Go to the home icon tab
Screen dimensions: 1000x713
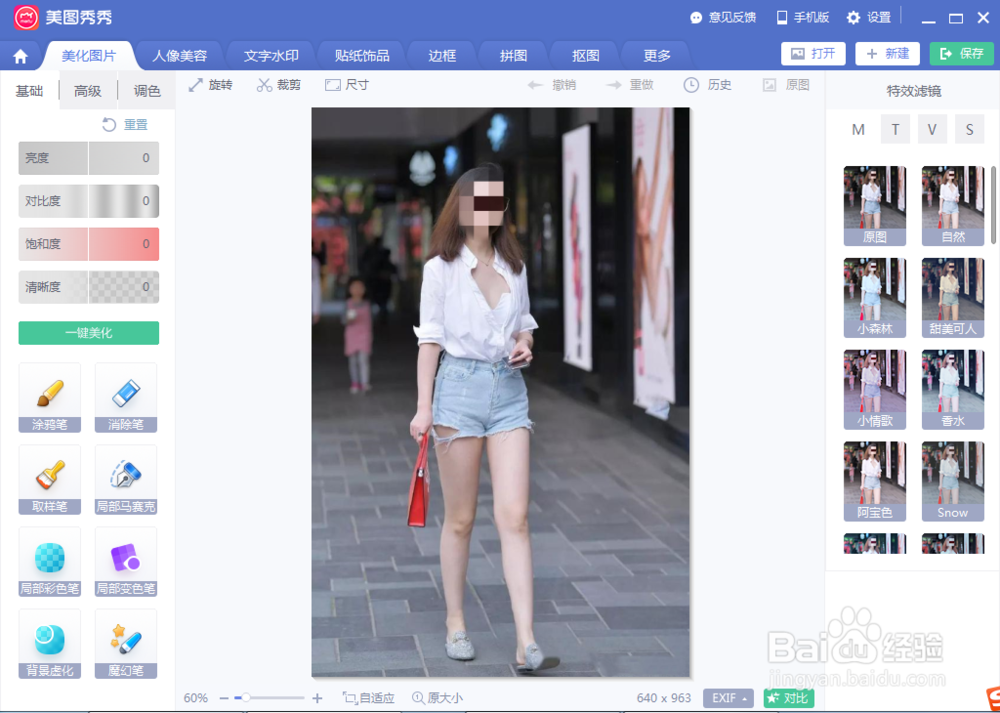pyautogui.click(x=20, y=56)
